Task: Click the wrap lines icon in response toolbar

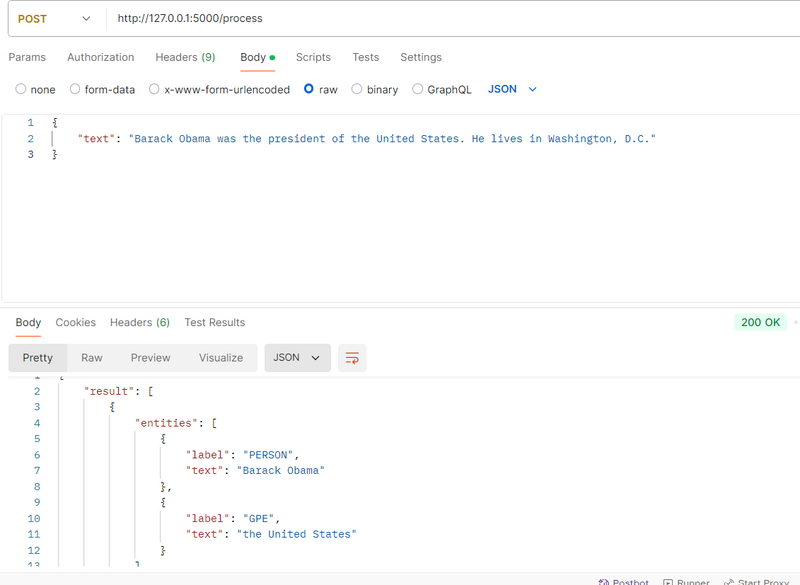Action: click(x=351, y=358)
